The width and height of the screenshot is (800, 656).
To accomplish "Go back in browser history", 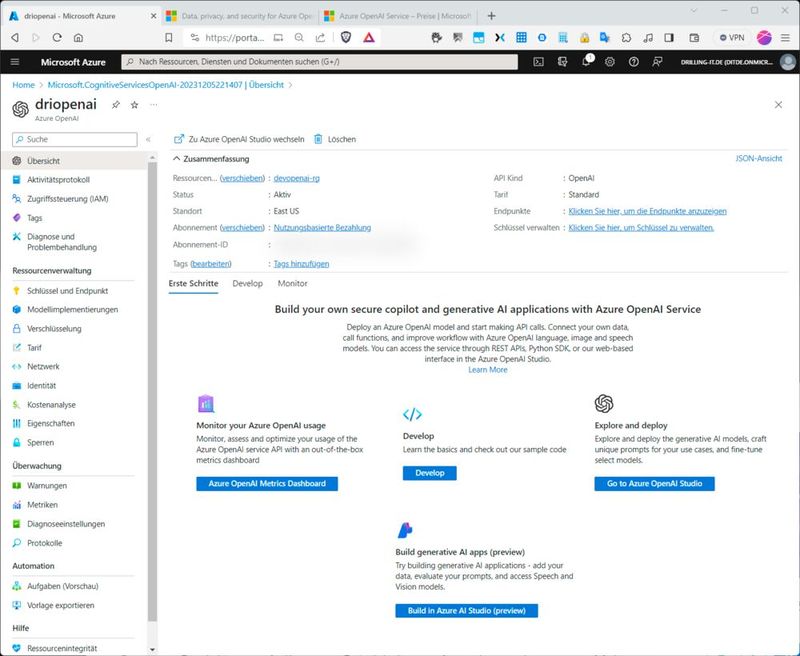I will tap(15, 37).
